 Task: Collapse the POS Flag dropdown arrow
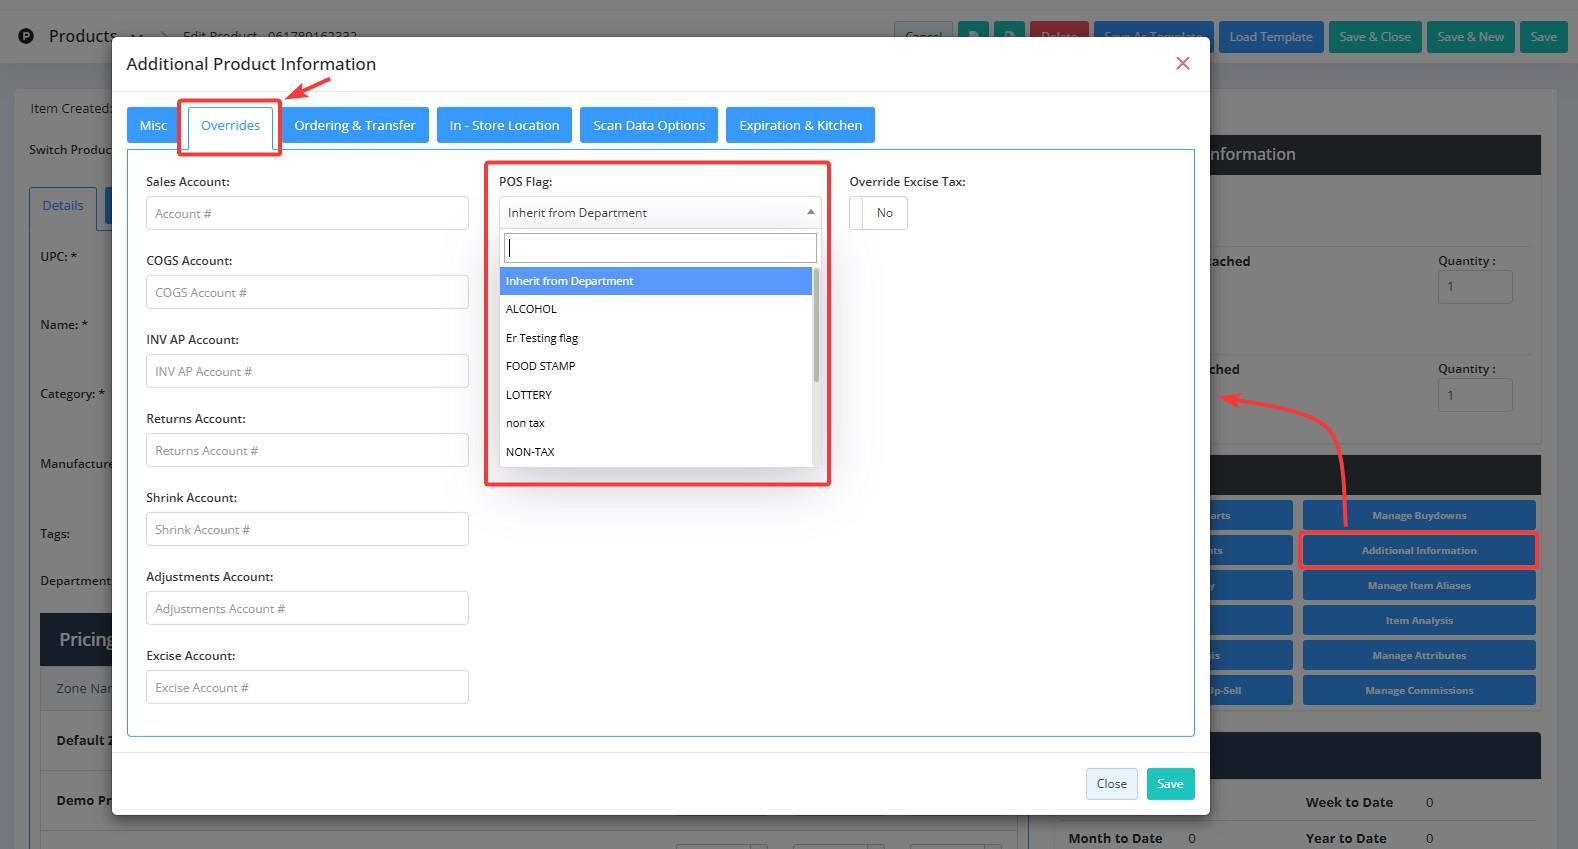[x=810, y=212]
